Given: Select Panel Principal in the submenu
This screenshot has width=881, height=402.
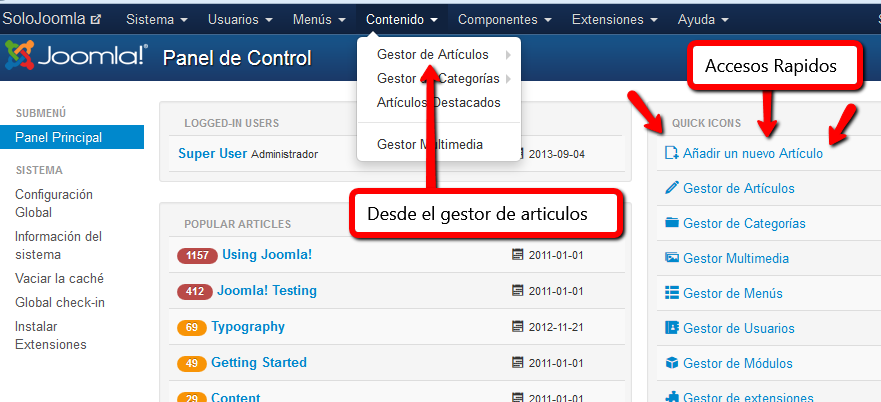Looking at the screenshot, I should point(58,137).
